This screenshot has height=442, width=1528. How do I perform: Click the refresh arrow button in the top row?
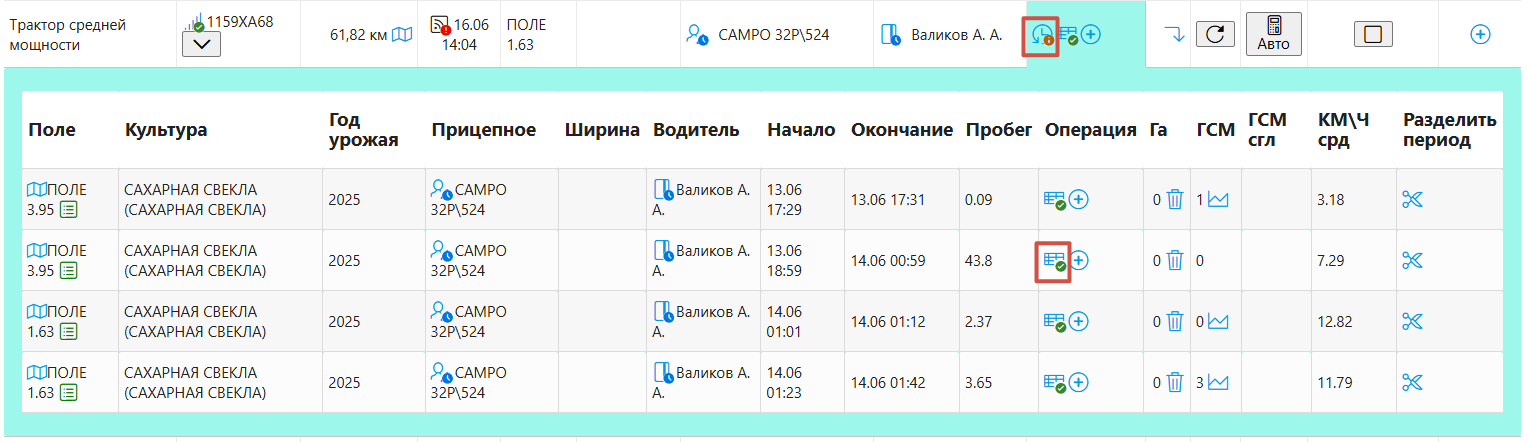coord(1215,35)
